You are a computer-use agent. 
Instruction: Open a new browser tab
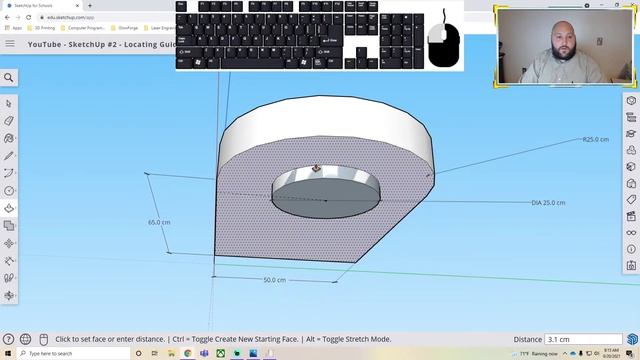point(90,6)
